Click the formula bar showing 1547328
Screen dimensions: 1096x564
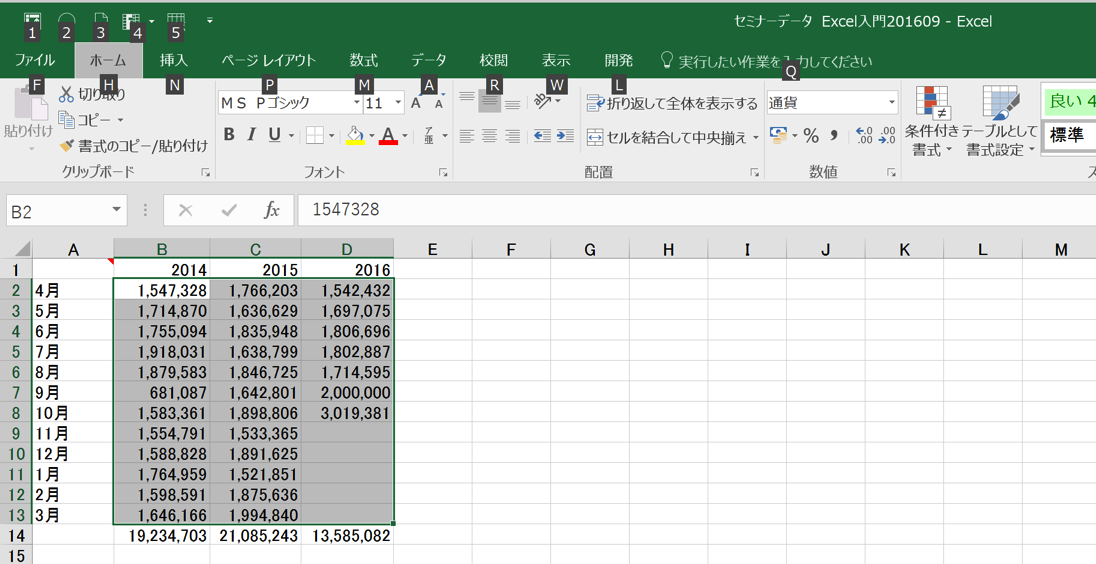point(696,210)
